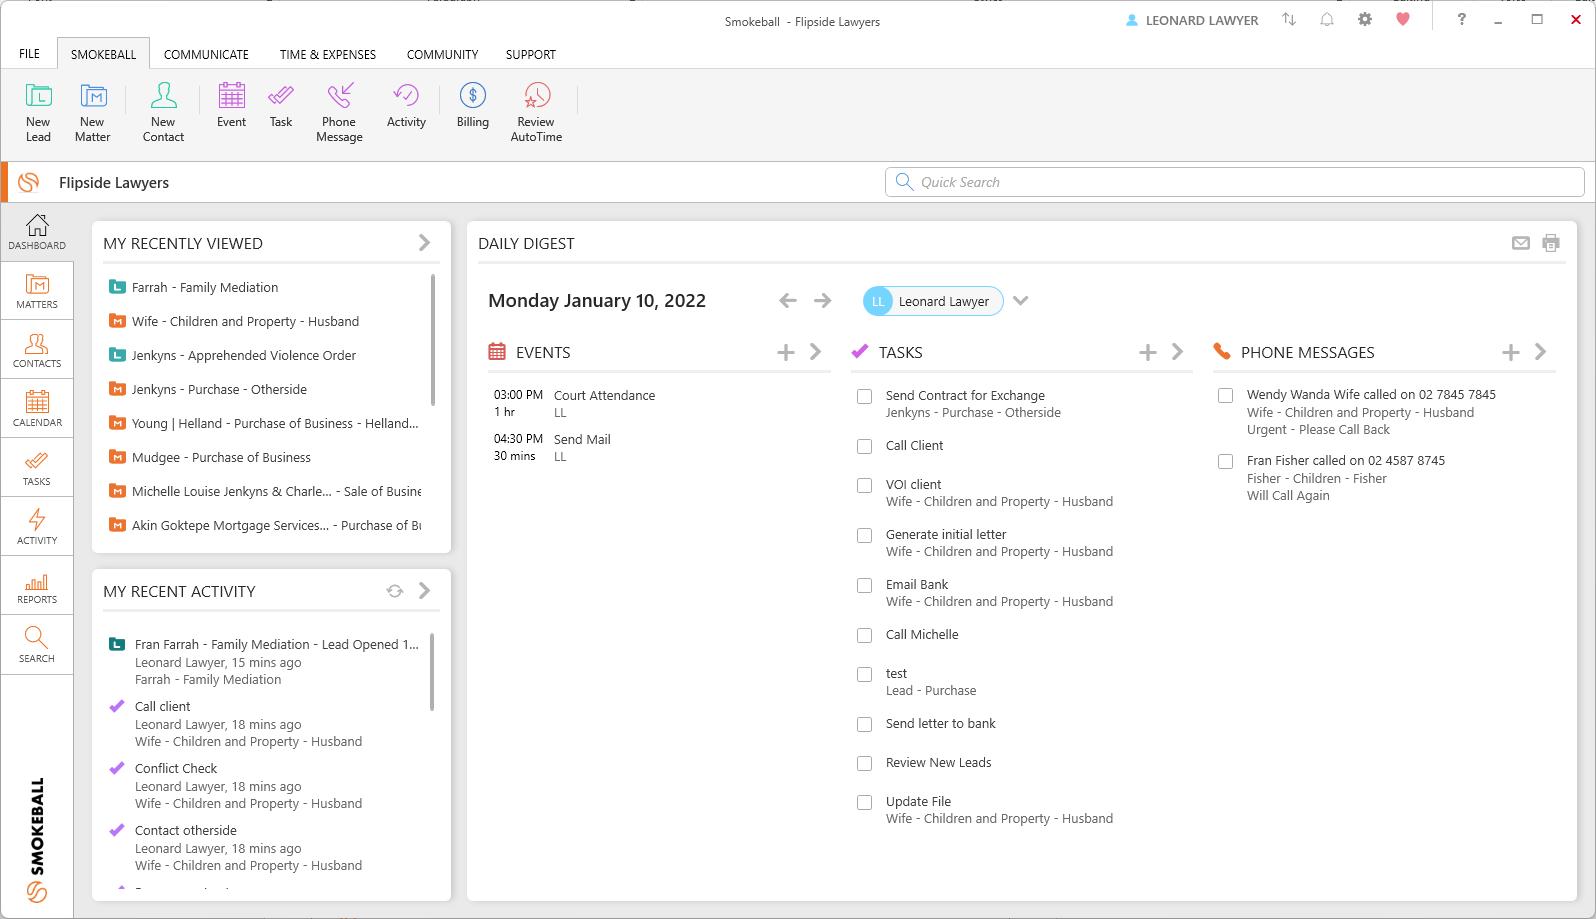Expand My Recently Viewed panel
The image size is (1596, 919).
tap(425, 243)
